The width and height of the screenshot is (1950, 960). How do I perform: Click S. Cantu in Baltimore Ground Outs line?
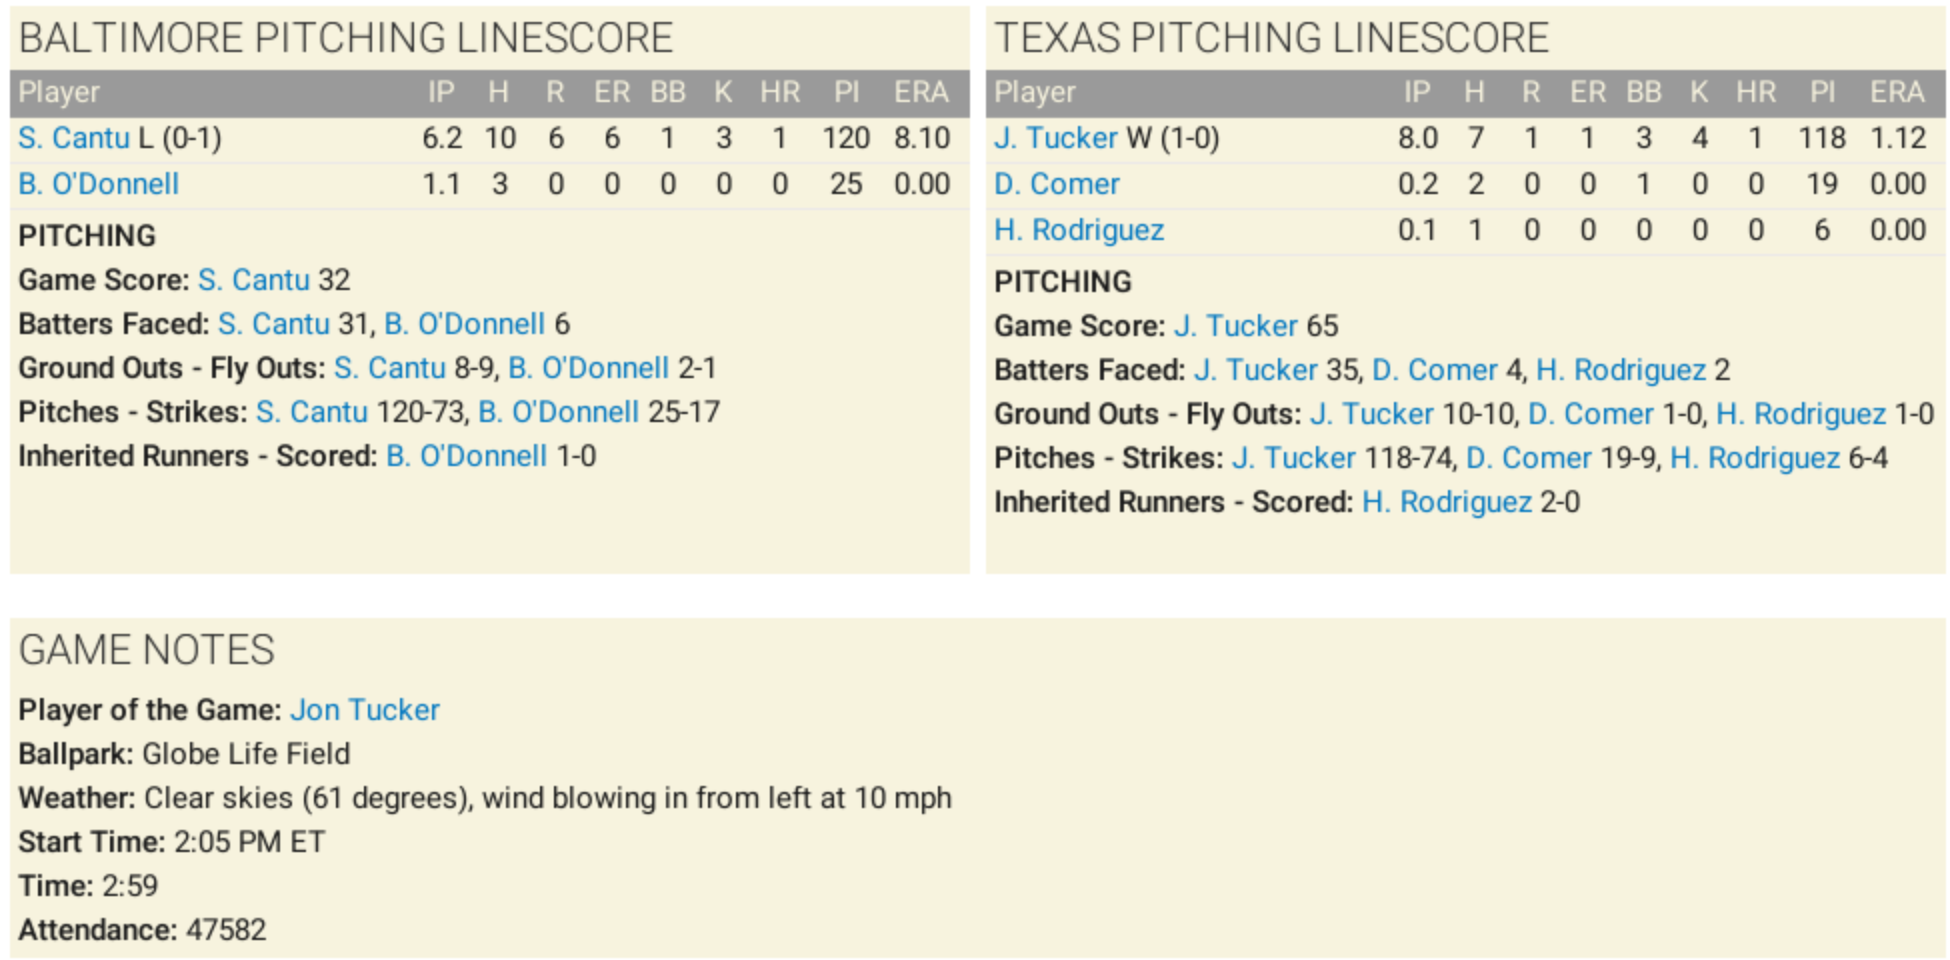click(389, 368)
